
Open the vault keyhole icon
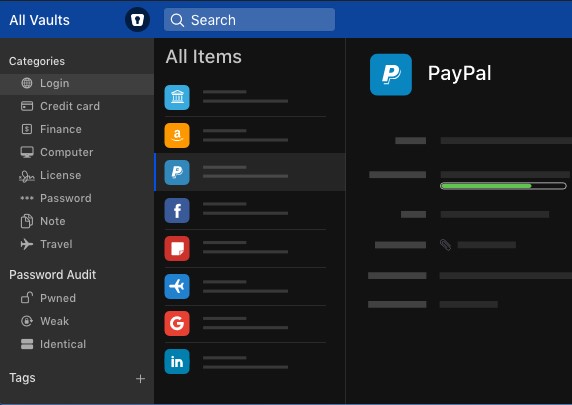[x=137, y=20]
